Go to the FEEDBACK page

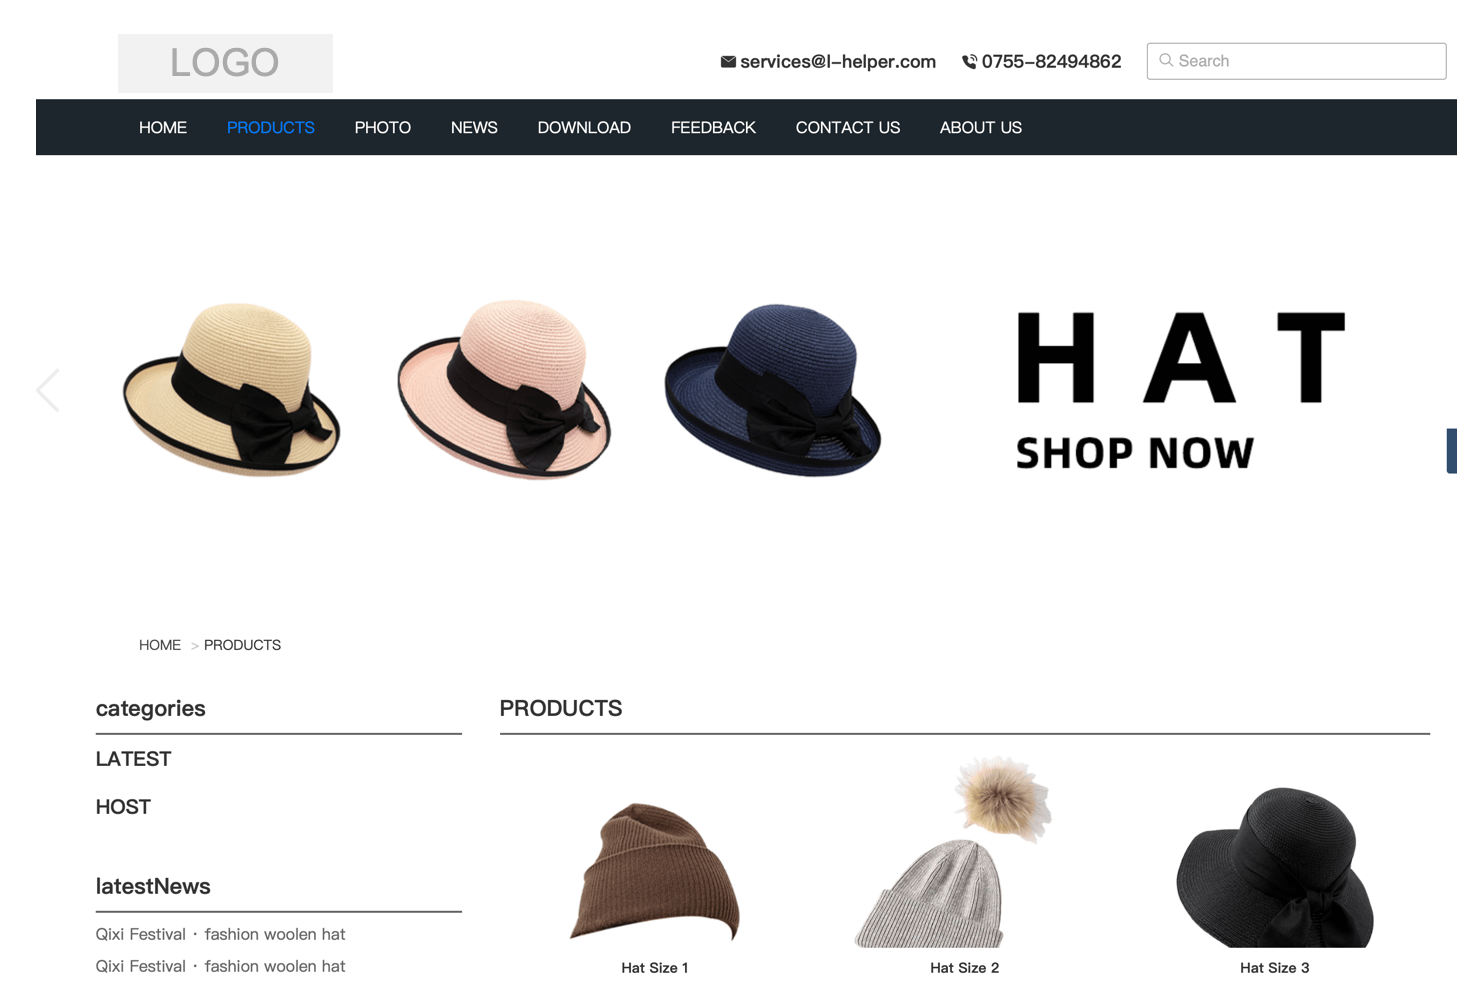pyautogui.click(x=713, y=128)
